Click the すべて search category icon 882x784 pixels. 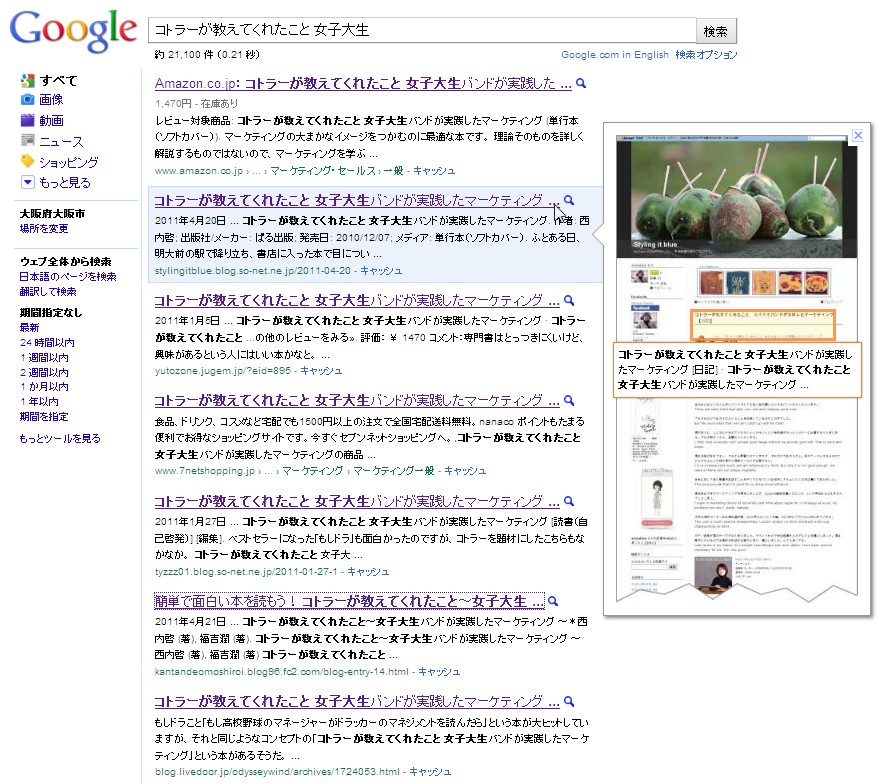click(27, 80)
